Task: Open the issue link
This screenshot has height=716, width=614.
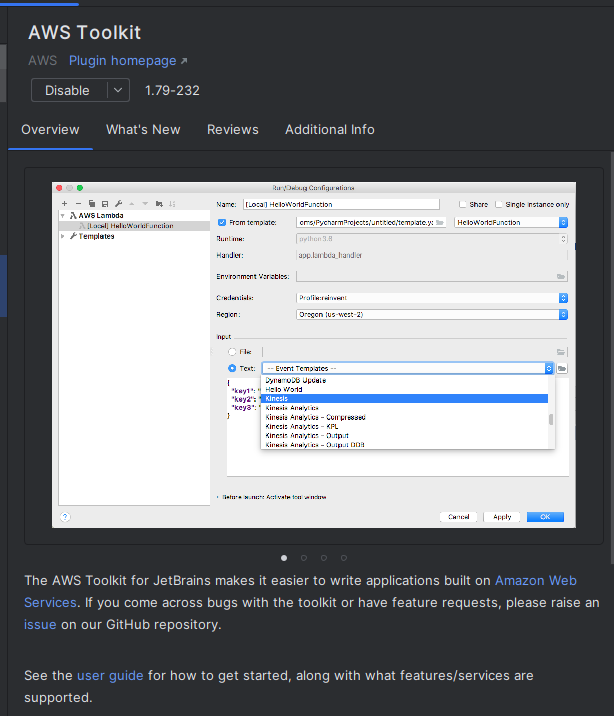Action: pyautogui.click(x=40, y=625)
